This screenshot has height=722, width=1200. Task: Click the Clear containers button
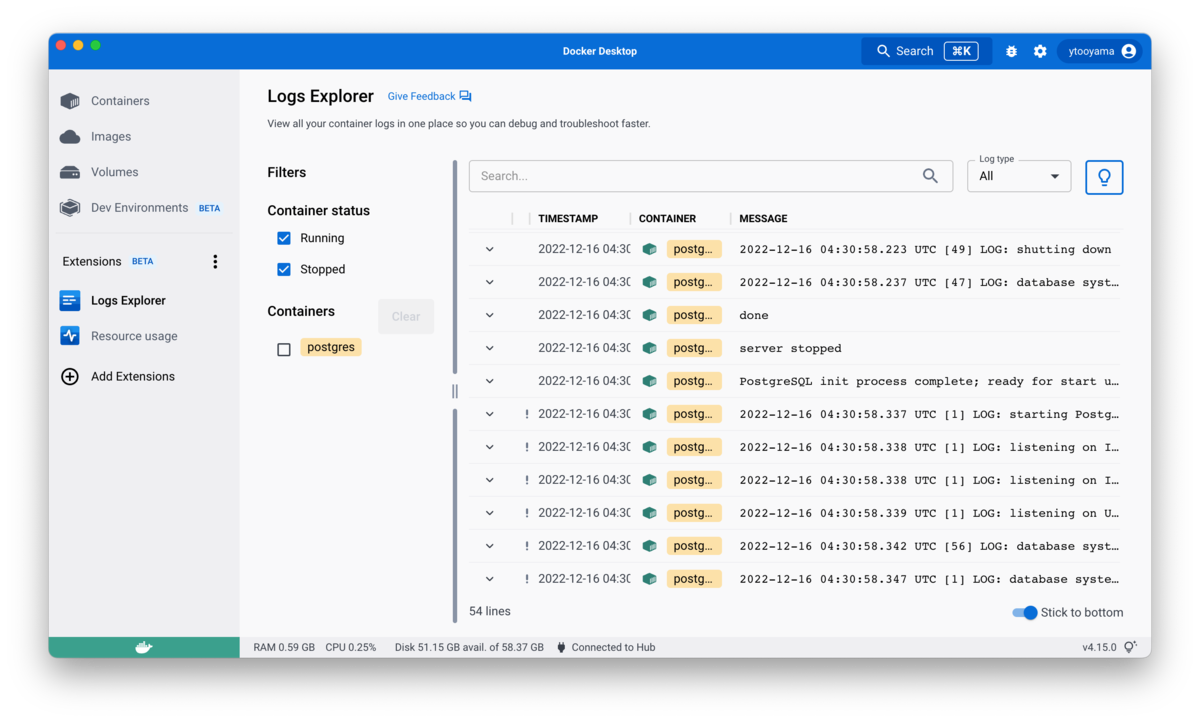click(406, 316)
